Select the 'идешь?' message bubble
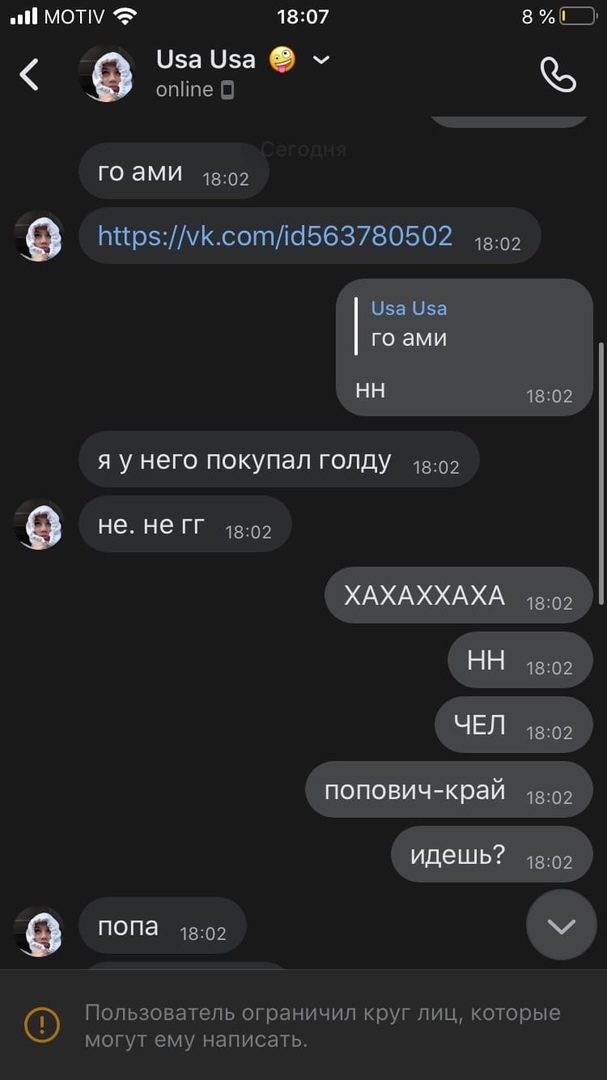Screen dimensions: 607x1080 [492, 854]
